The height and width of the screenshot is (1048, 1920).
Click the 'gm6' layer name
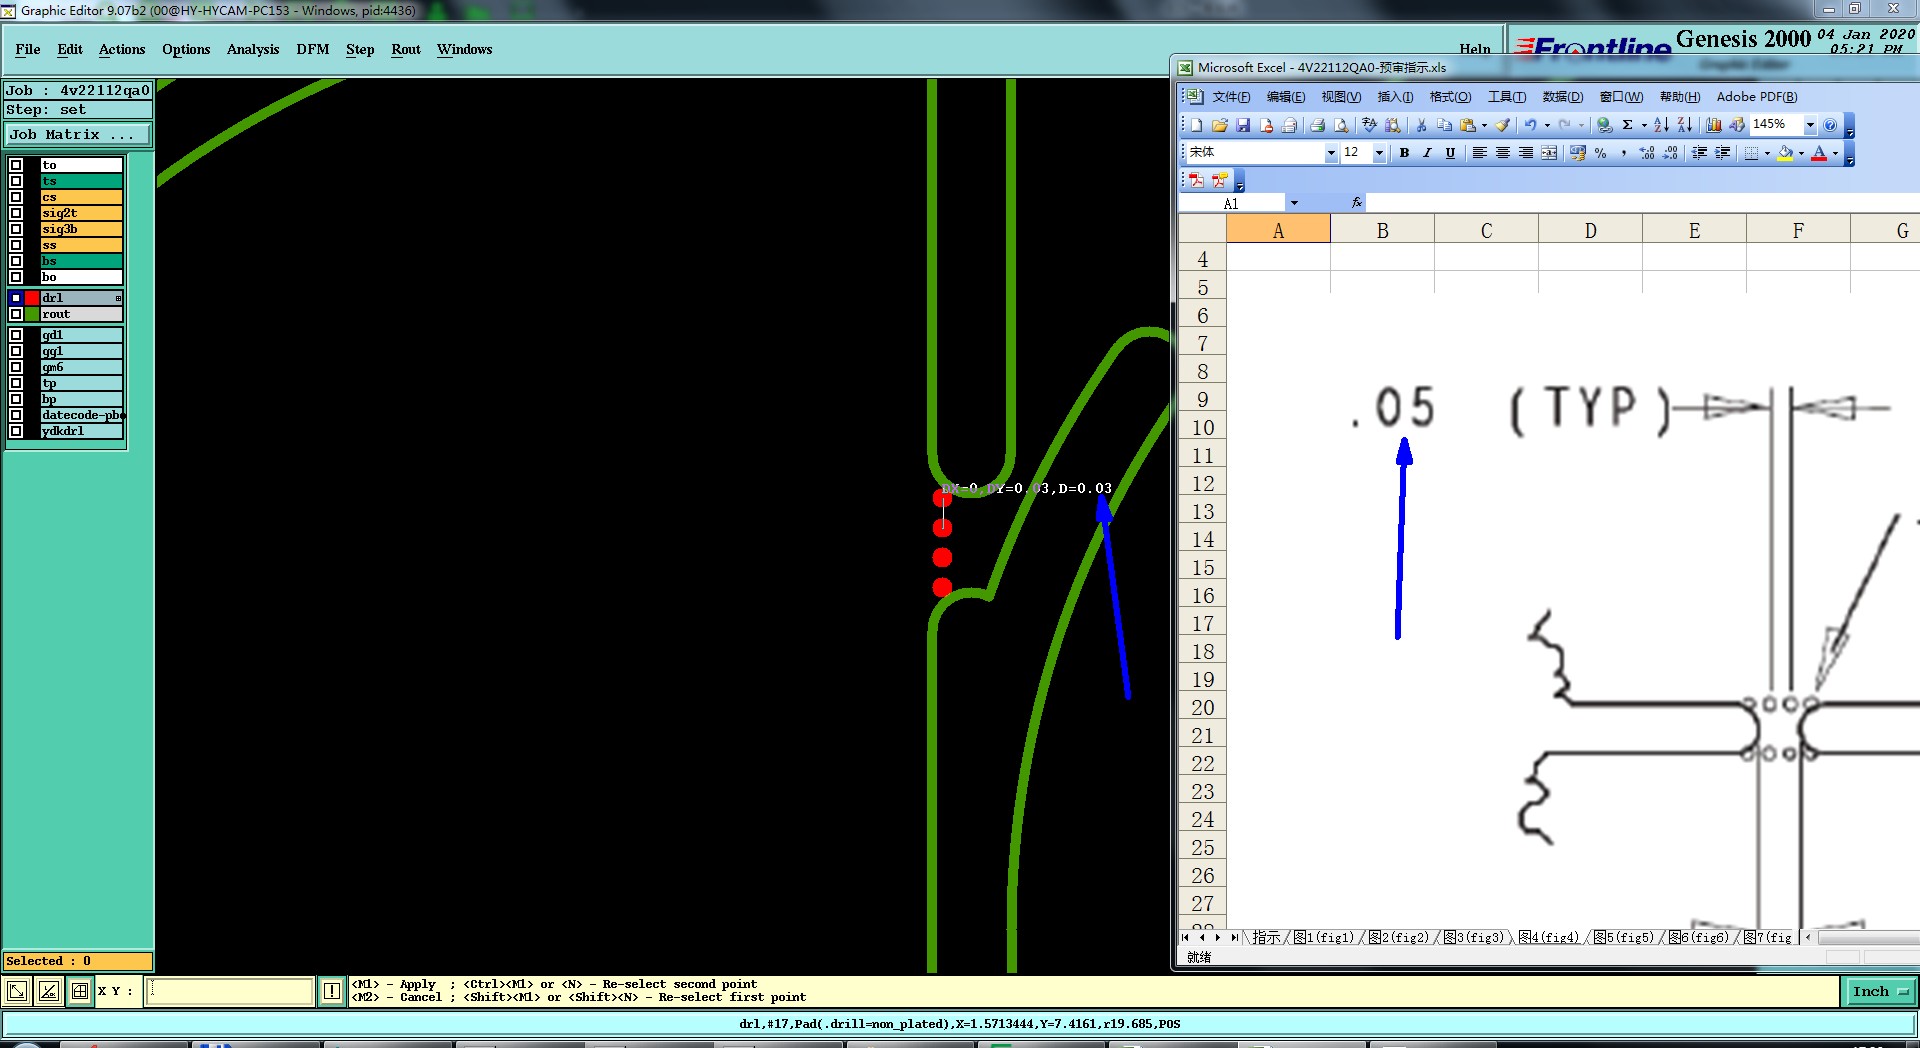tap(81, 367)
